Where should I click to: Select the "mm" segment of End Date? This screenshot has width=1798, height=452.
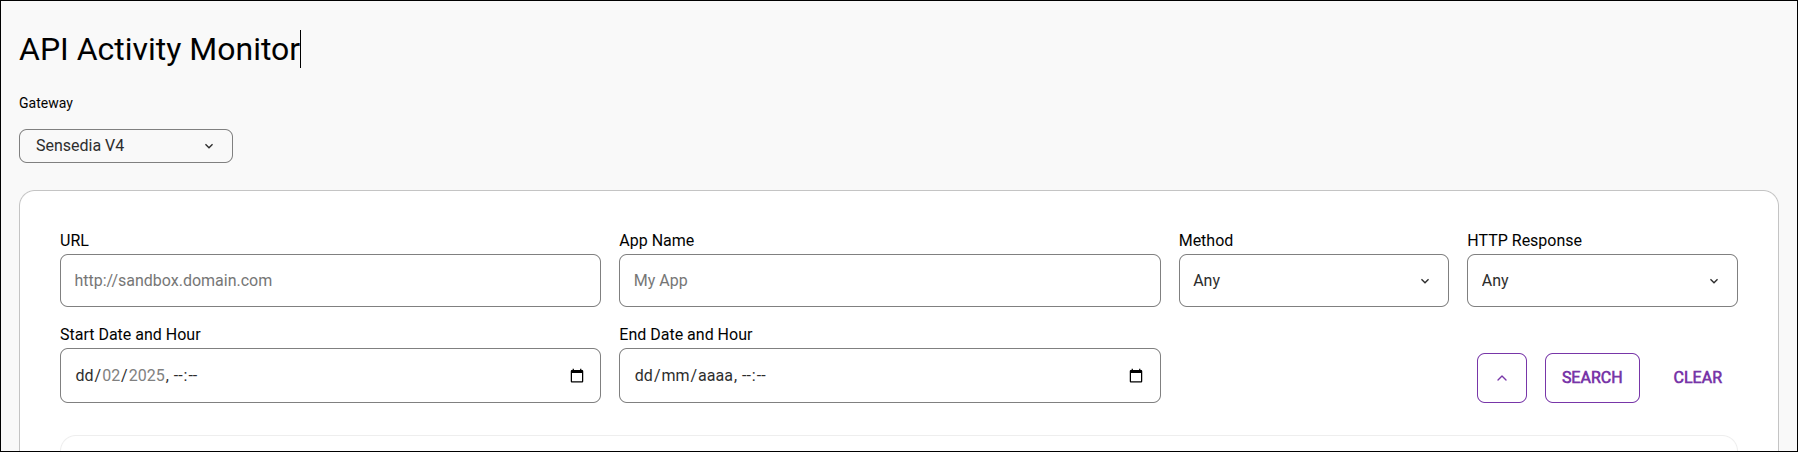click(x=675, y=376)
